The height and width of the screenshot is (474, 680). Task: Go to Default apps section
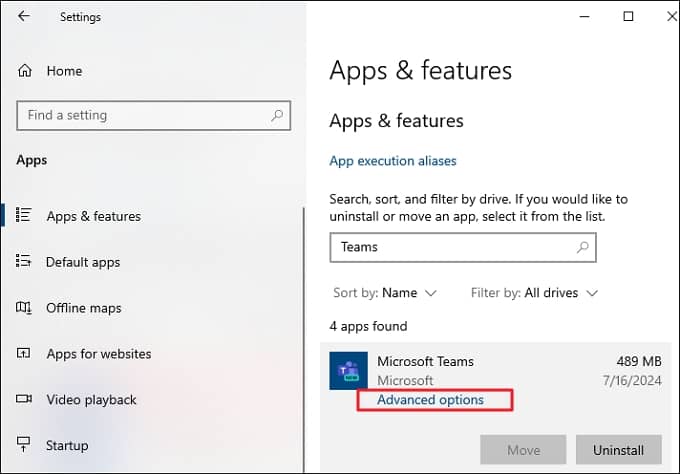[x=83, y=262]
